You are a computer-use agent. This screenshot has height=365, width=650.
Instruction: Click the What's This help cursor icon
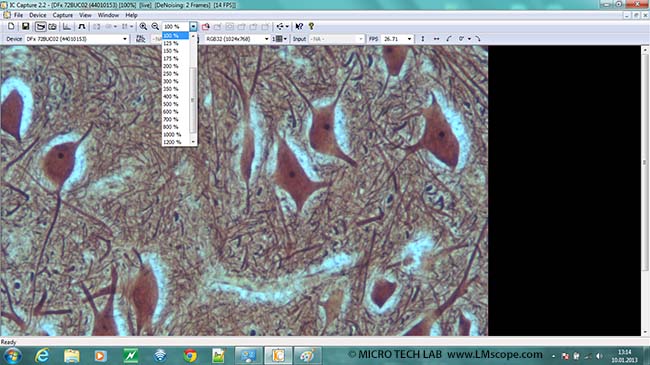click(299, 27)
